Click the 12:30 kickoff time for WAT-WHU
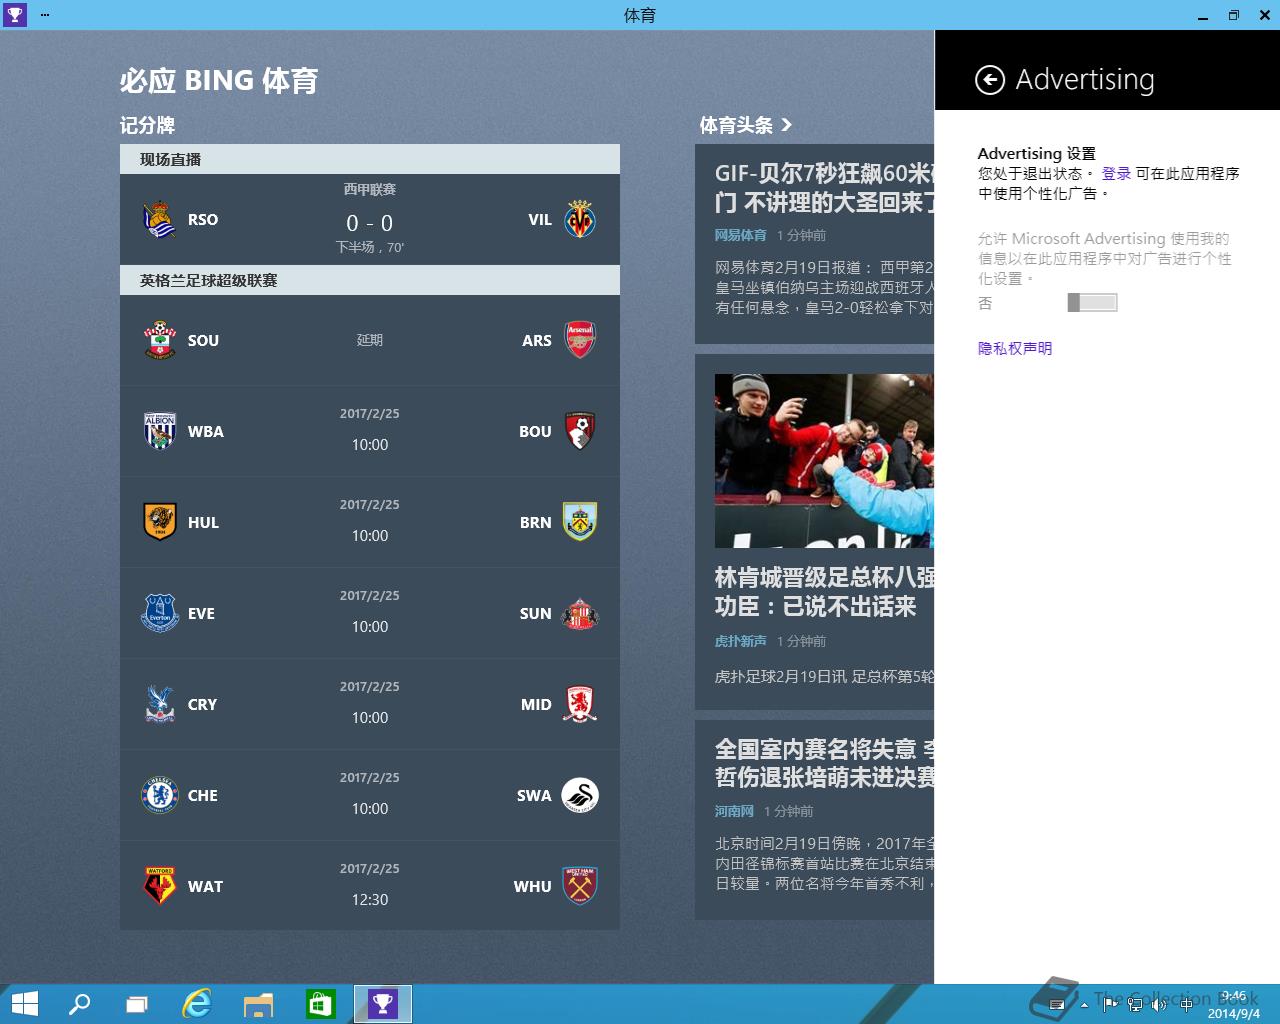 370,899
